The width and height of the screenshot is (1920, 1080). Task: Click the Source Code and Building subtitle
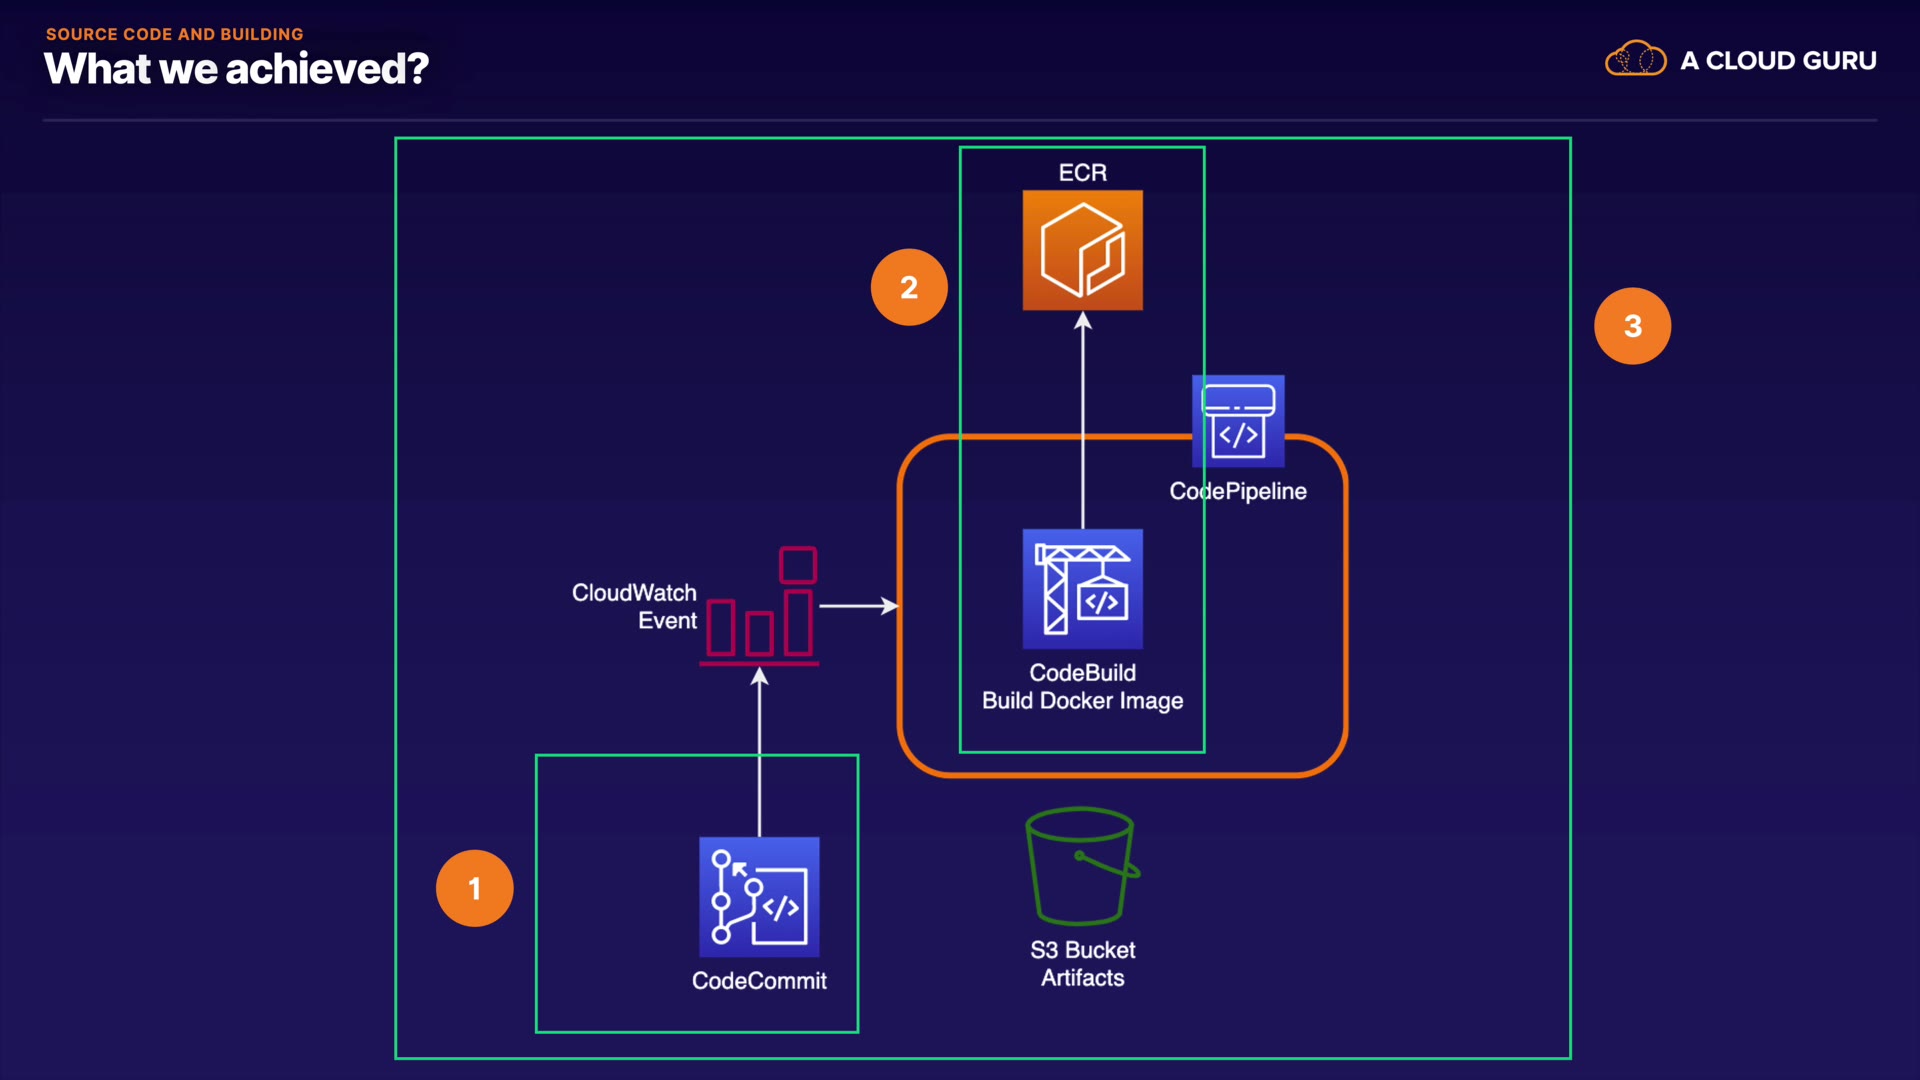(x=174, y=34)
